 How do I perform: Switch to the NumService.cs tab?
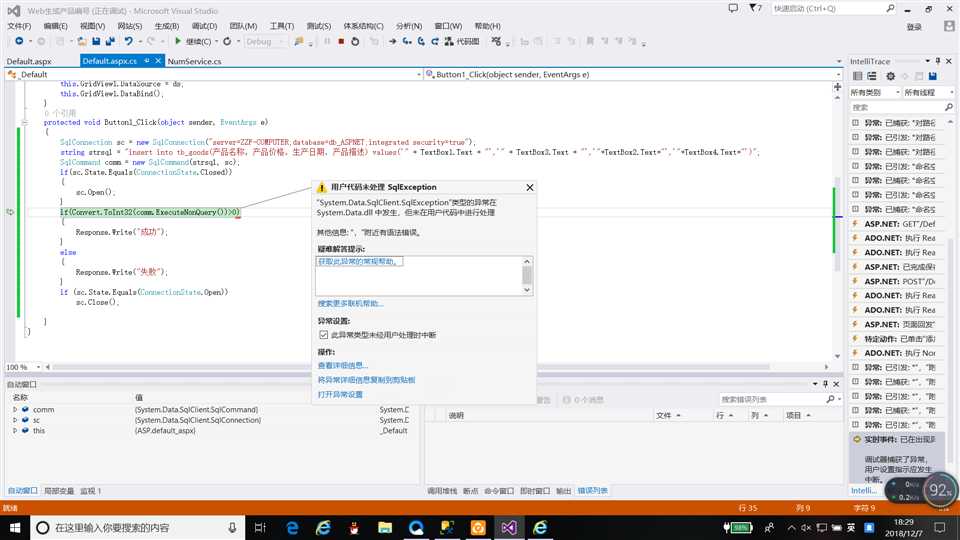[194, 61]
